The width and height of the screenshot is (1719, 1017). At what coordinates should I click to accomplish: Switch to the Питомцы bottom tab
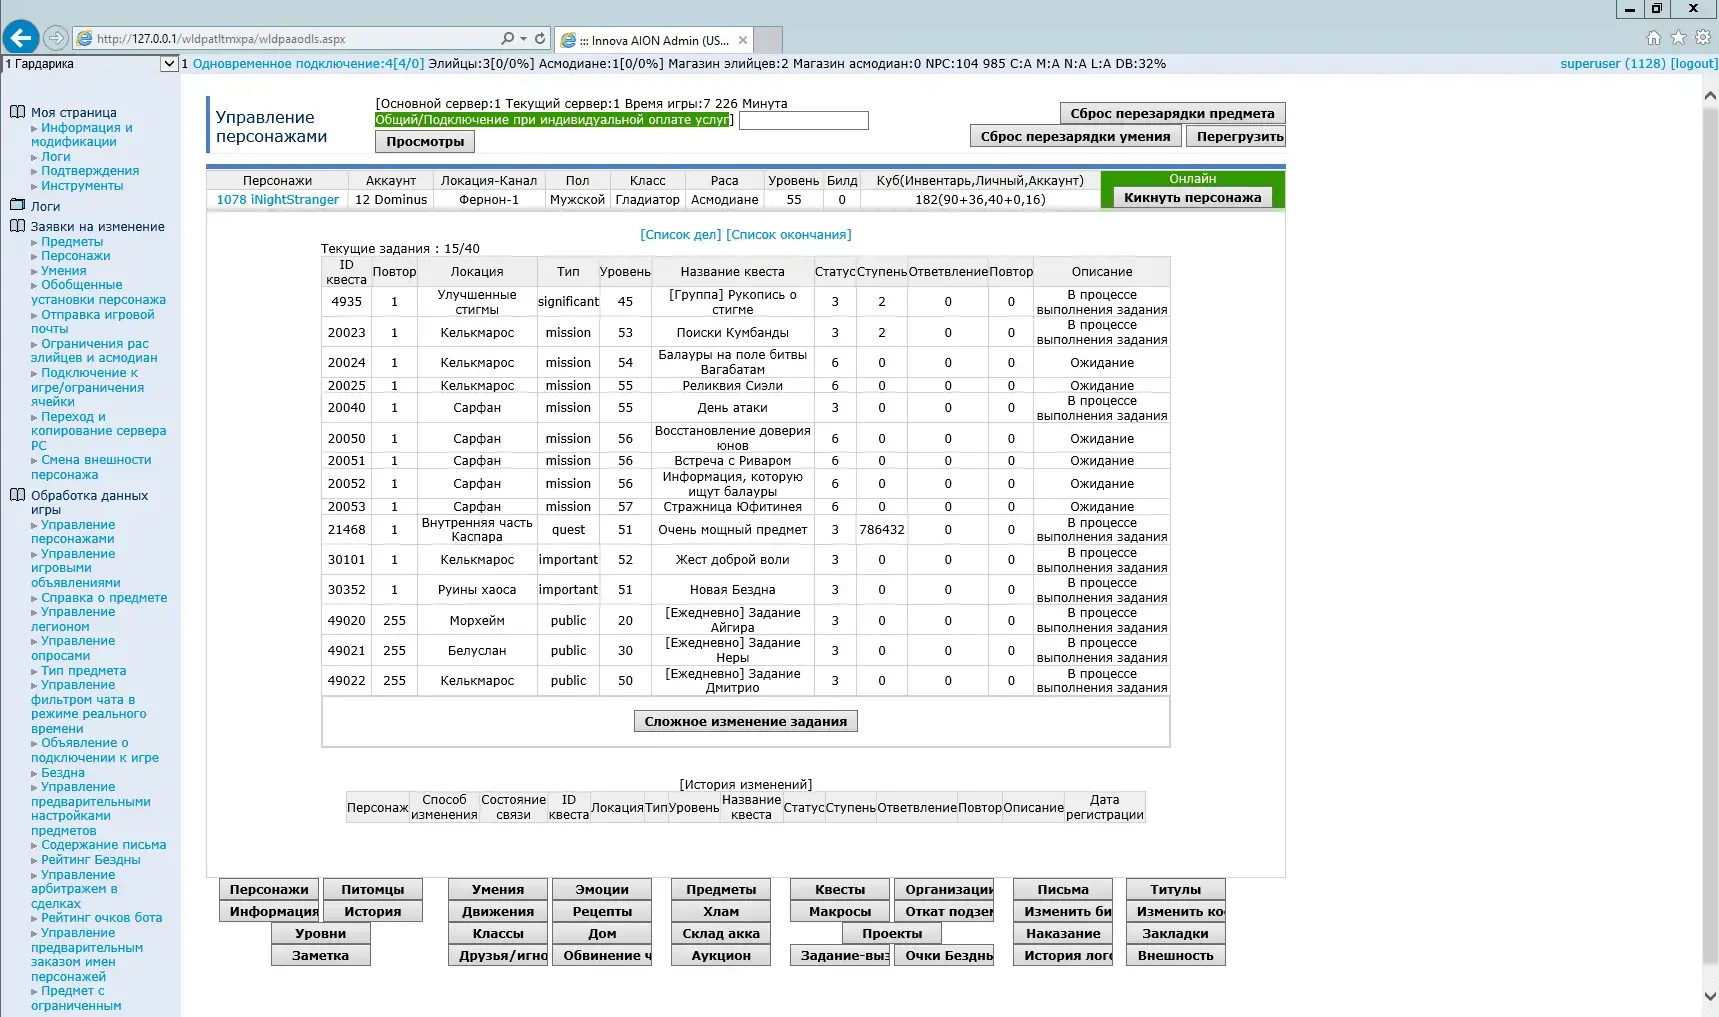(x=373, y=889)
